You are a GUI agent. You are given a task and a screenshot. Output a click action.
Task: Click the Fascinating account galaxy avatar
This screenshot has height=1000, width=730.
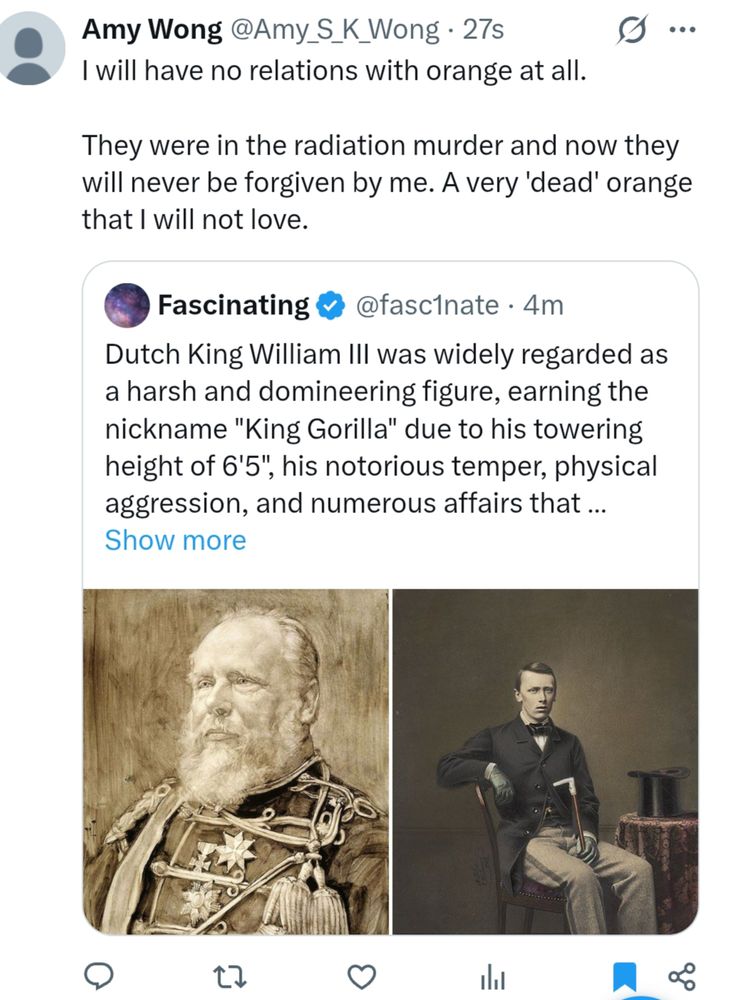point(128,305)
